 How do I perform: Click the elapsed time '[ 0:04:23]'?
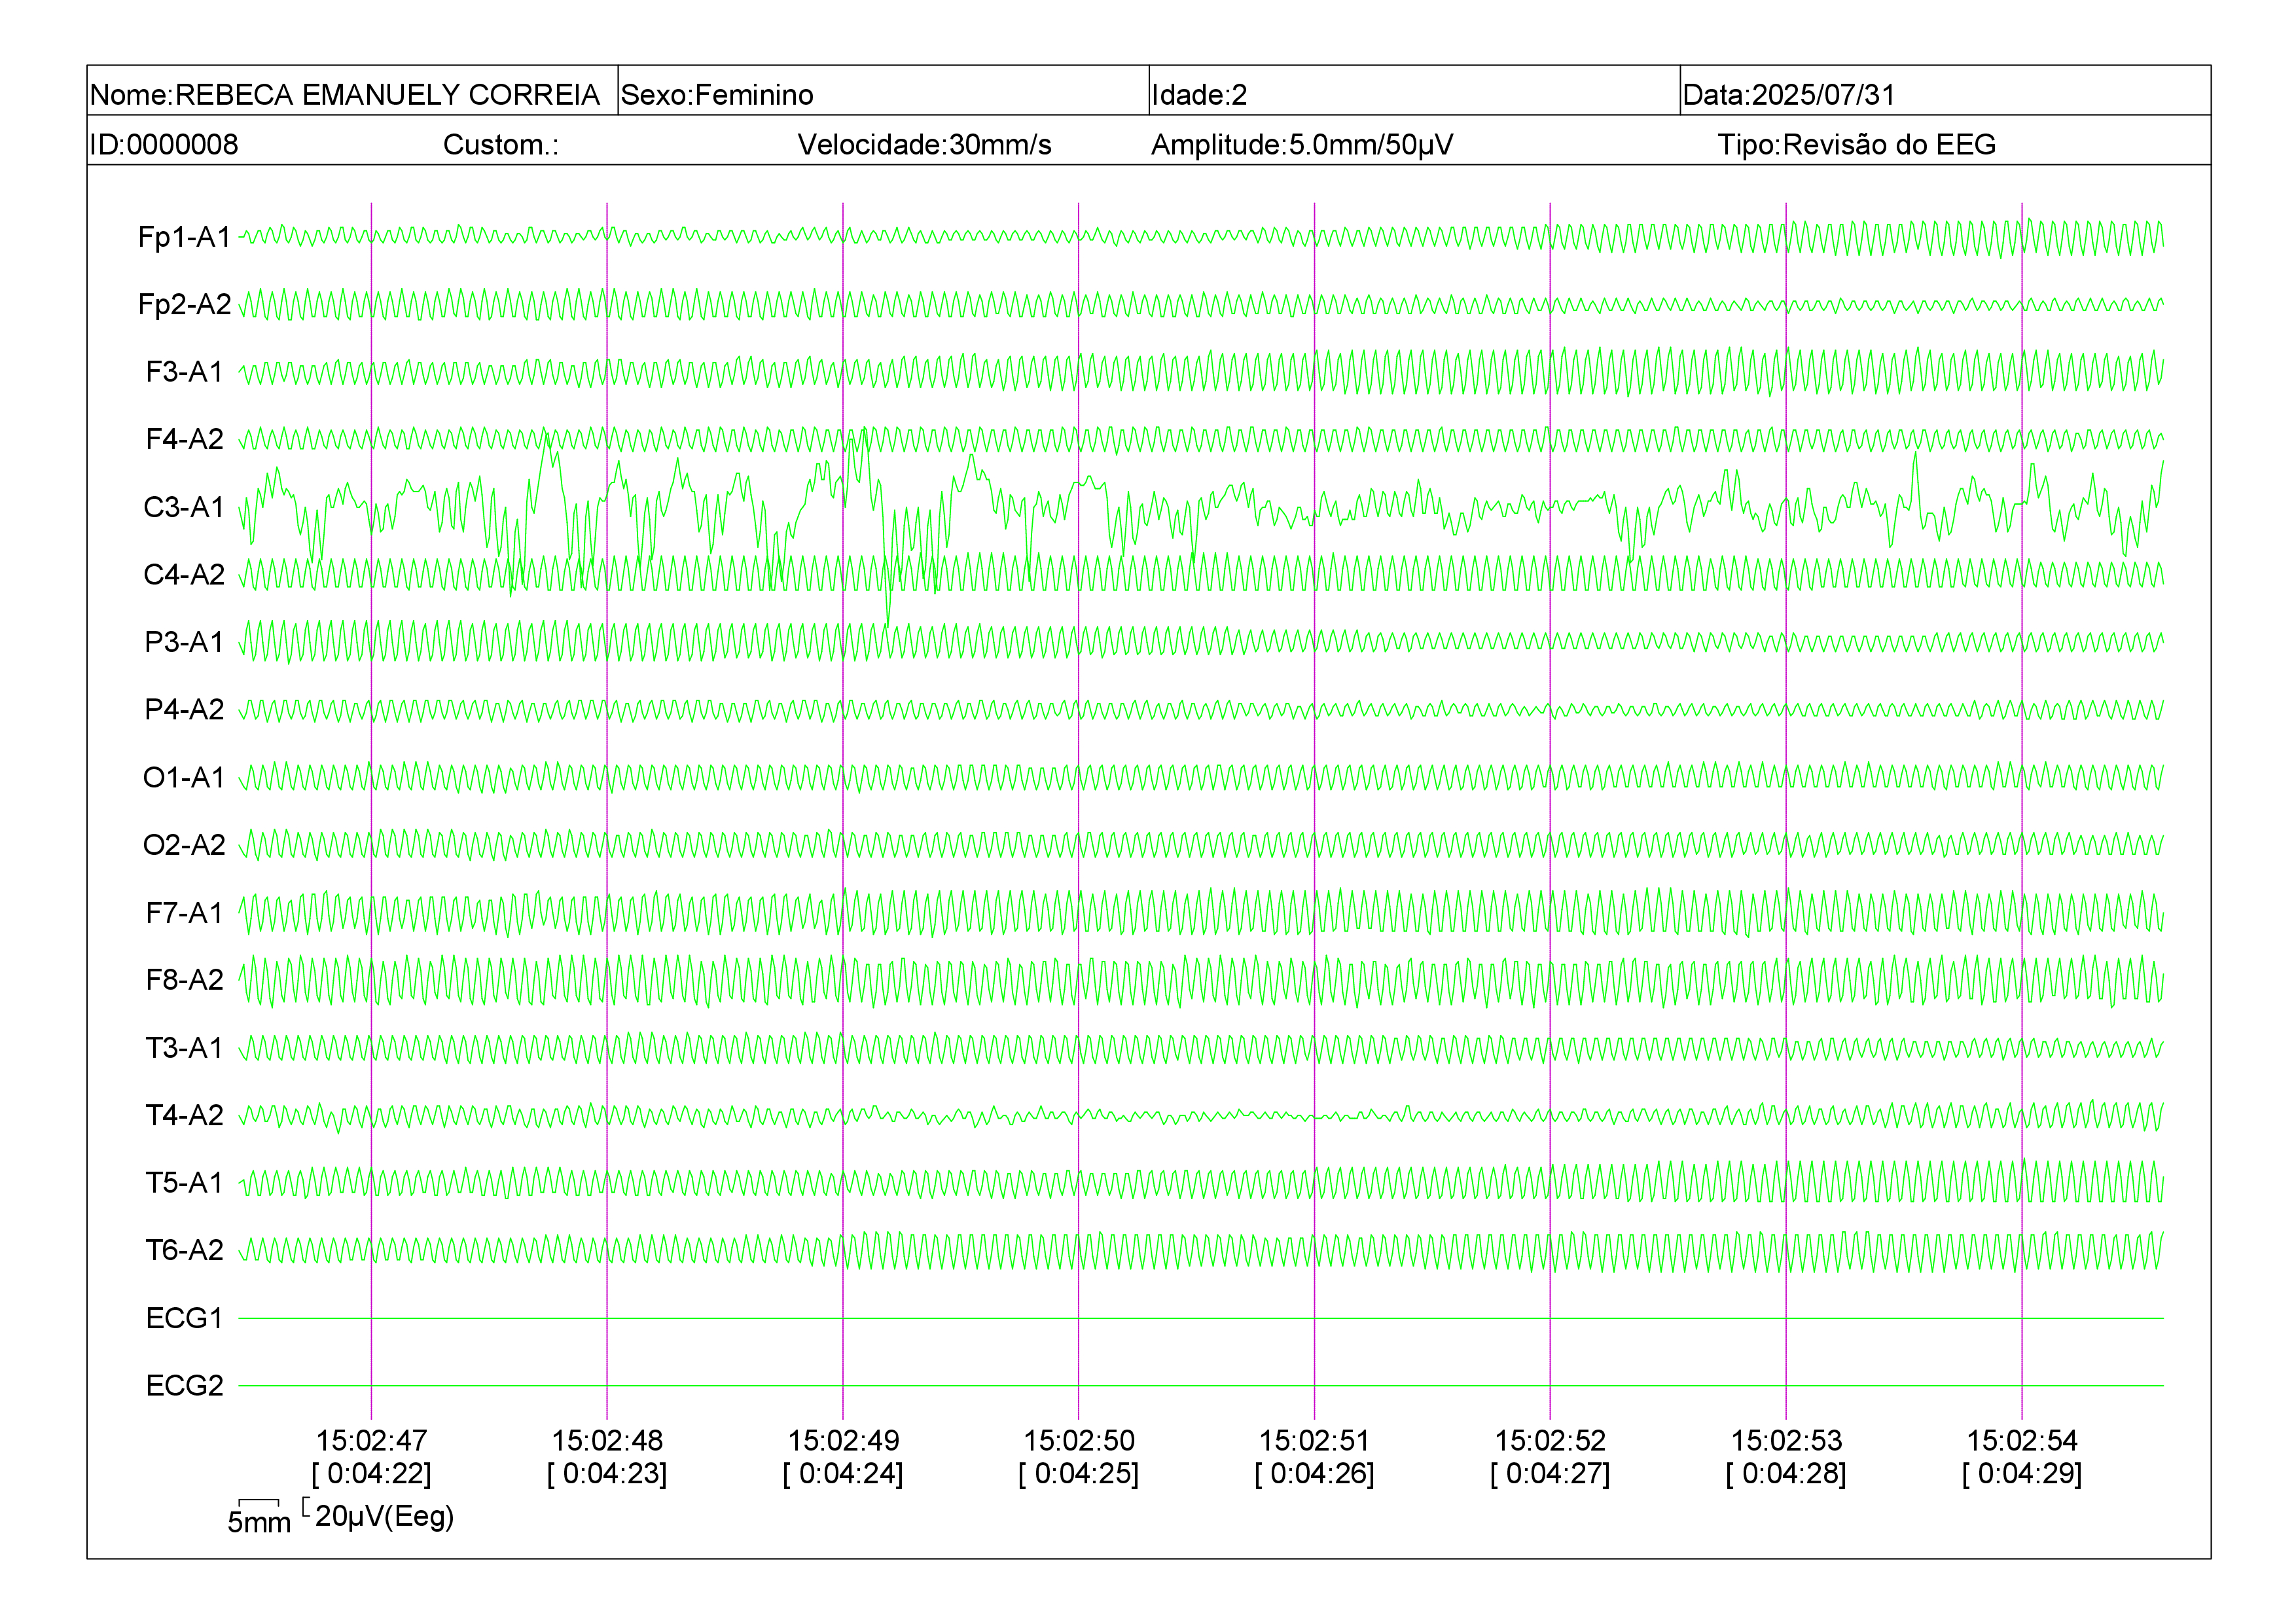click(607, 1474)
